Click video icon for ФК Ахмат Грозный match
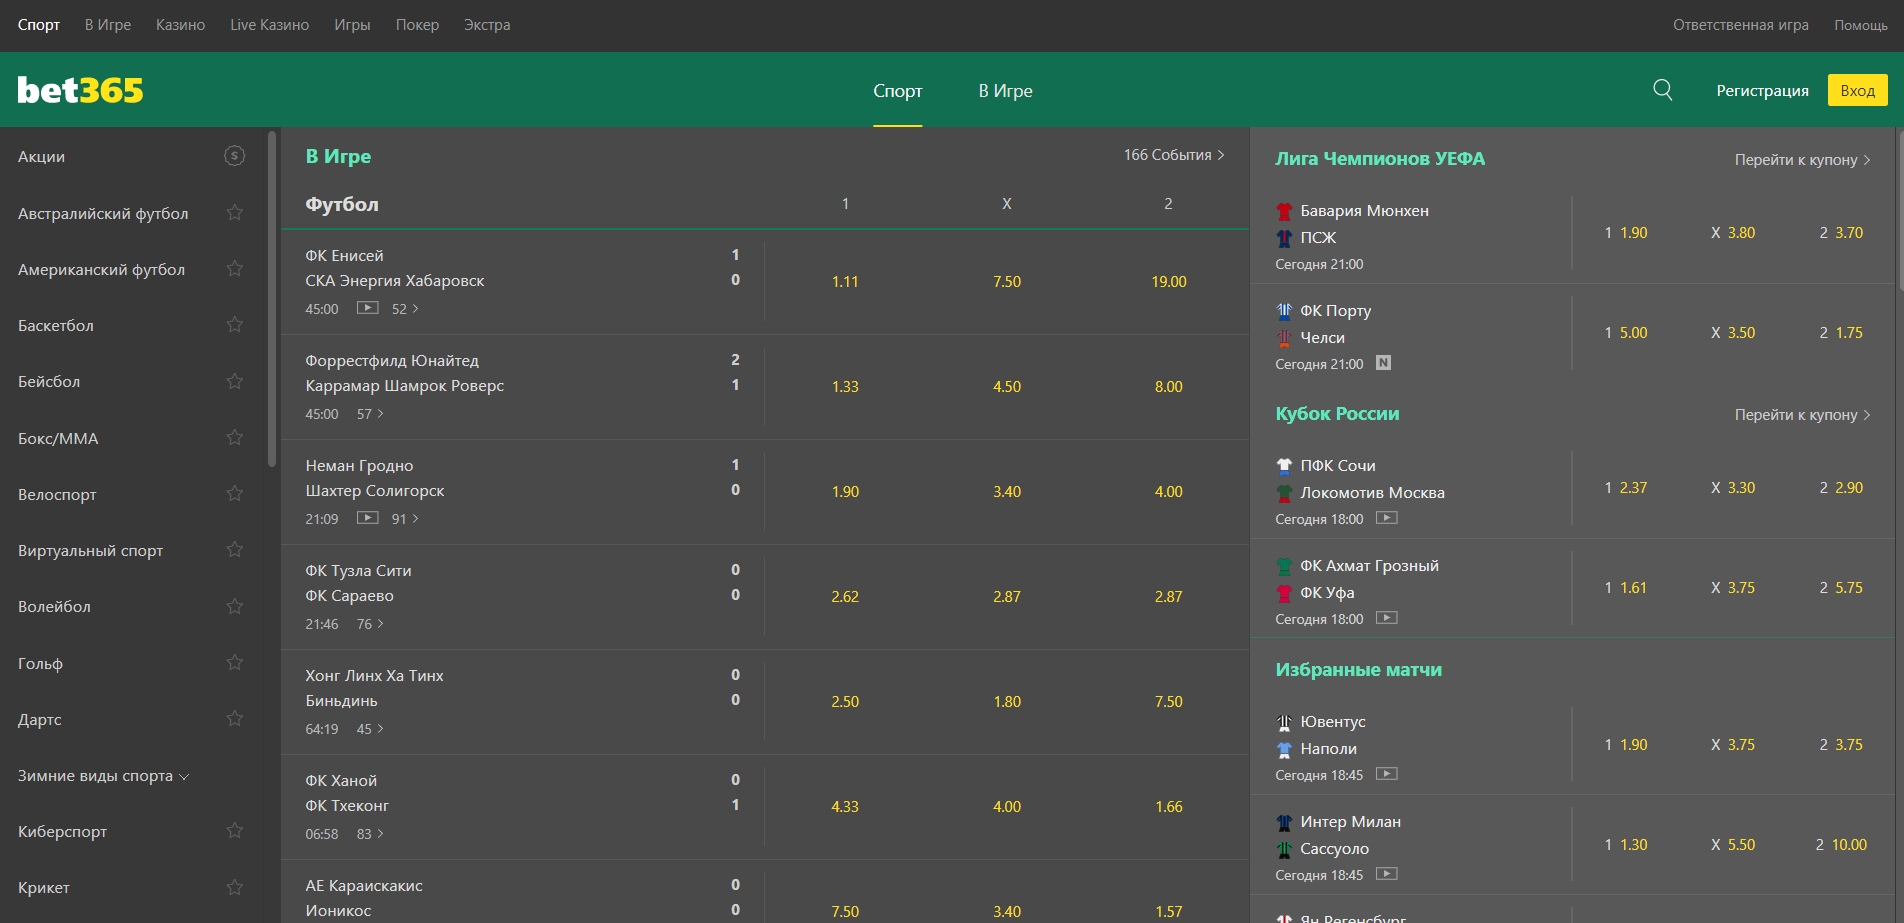The height and width of the screenshot is (923, 1904). coord(1387,618)
